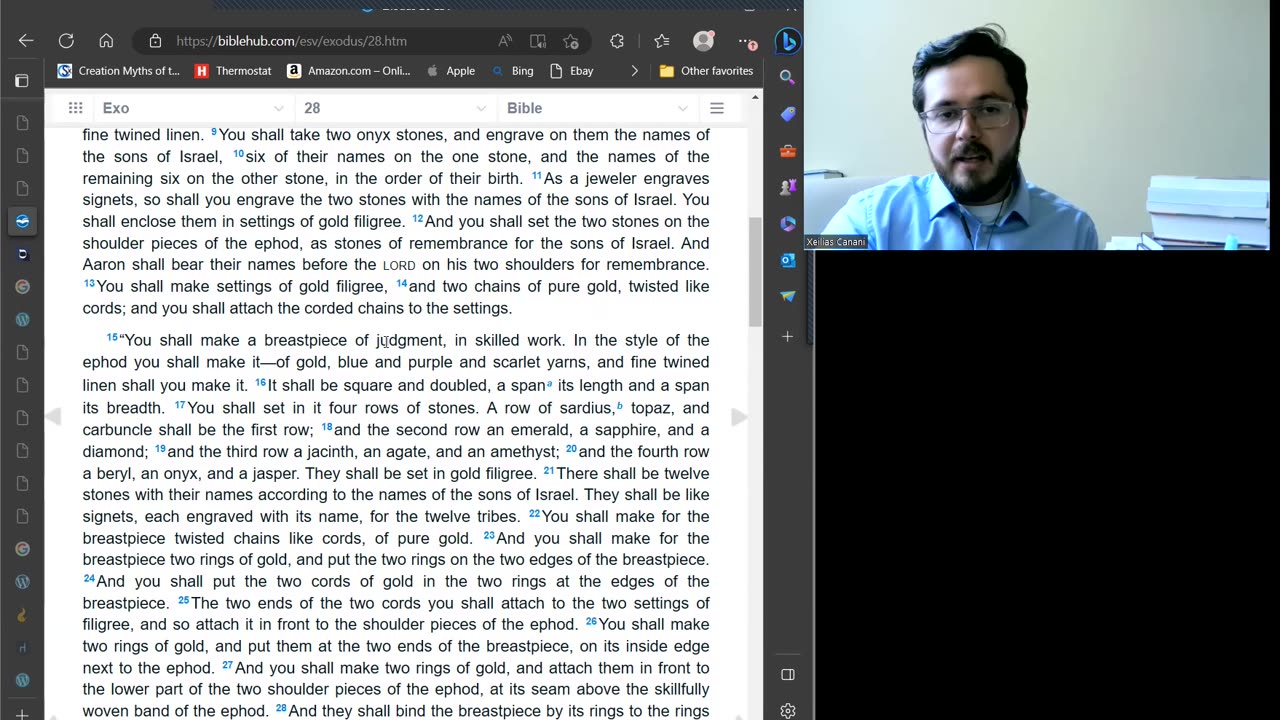Expand the Bible version dropdown
Image resolution: width=1280 pixels, height=720 pixels.
597,108
